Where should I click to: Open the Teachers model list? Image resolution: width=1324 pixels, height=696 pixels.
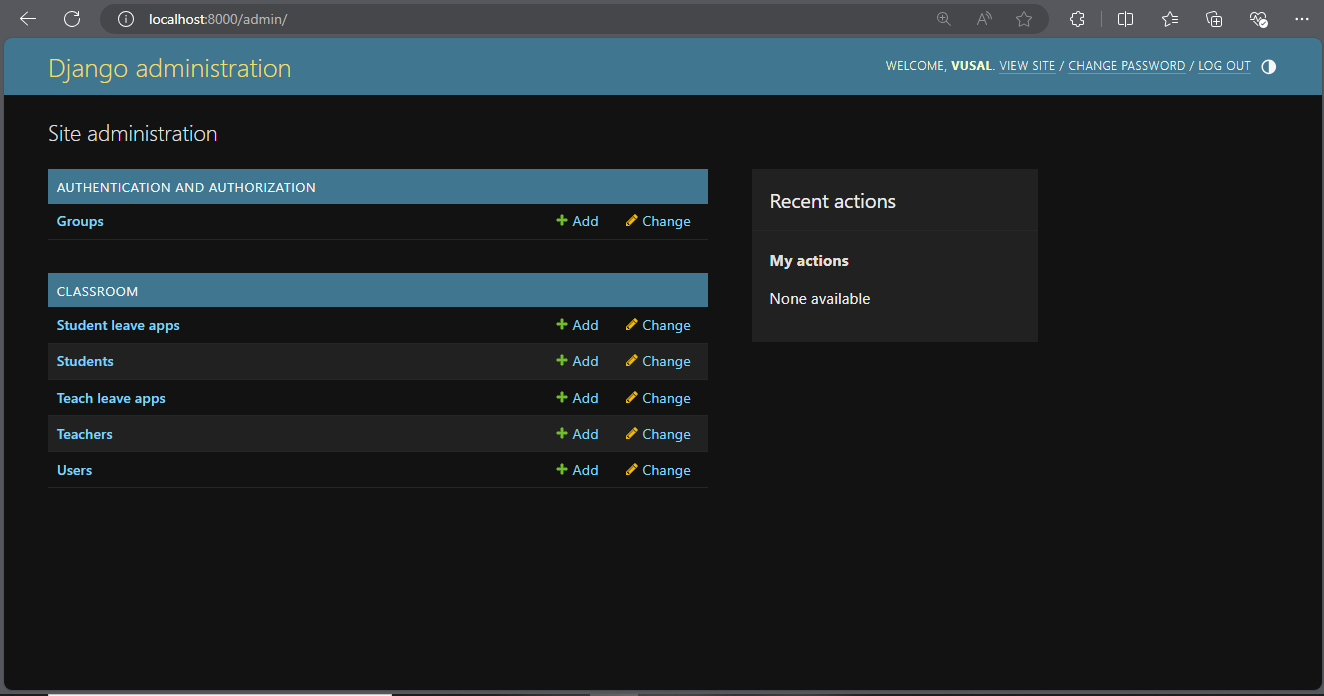coord(84,434)
